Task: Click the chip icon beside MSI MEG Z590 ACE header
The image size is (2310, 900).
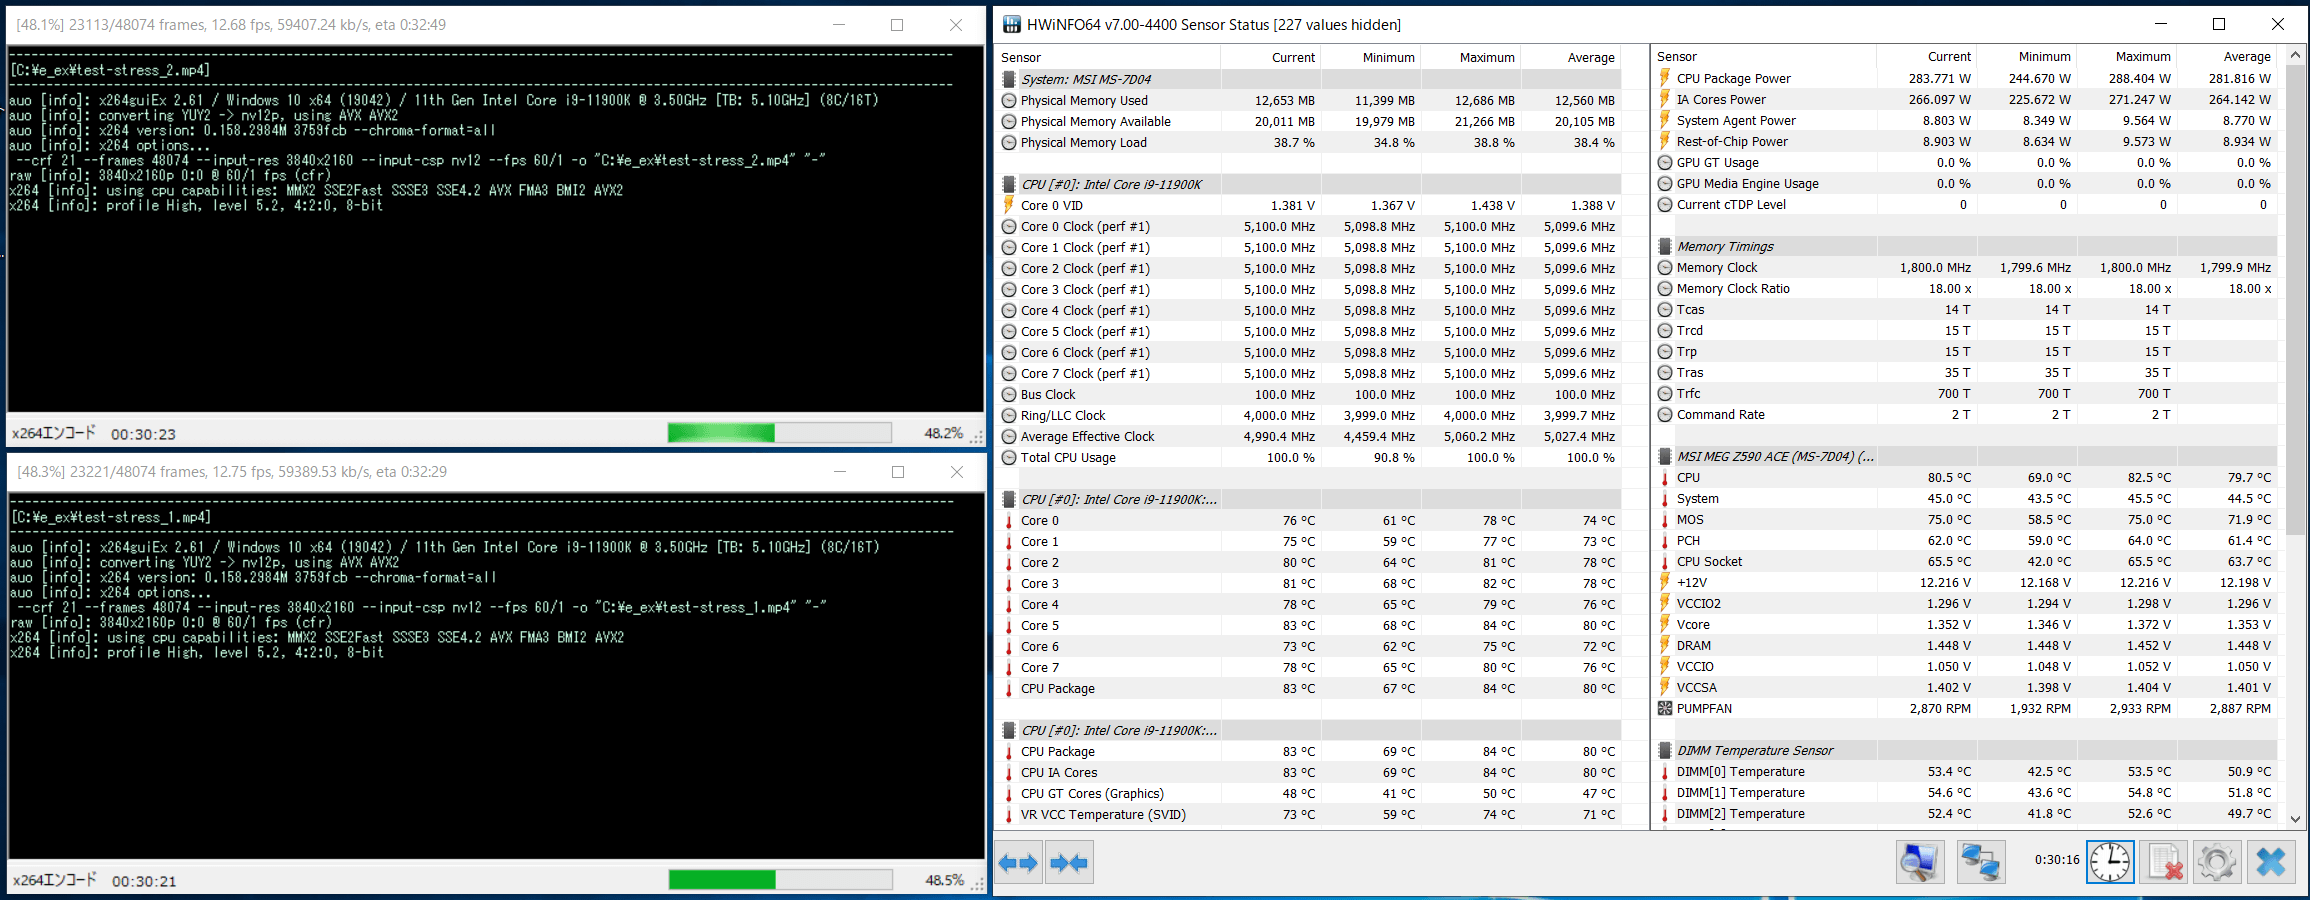Action: coord(1665,456)
